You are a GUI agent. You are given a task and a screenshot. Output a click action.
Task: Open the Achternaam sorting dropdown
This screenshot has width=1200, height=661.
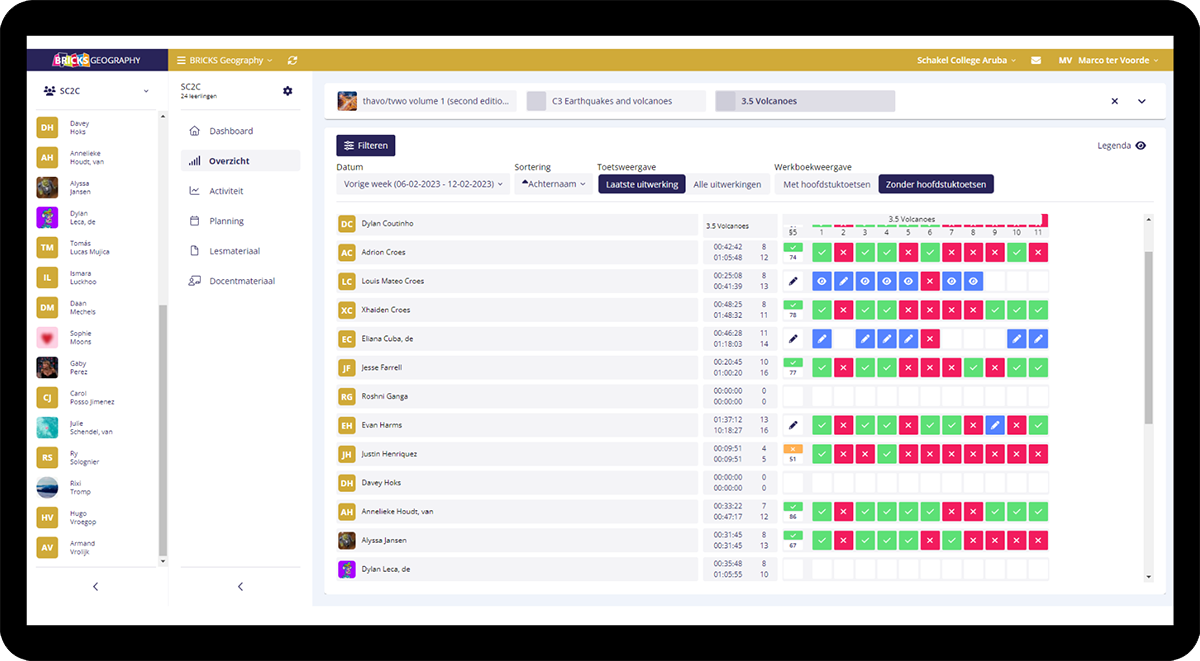pos(552,184)
